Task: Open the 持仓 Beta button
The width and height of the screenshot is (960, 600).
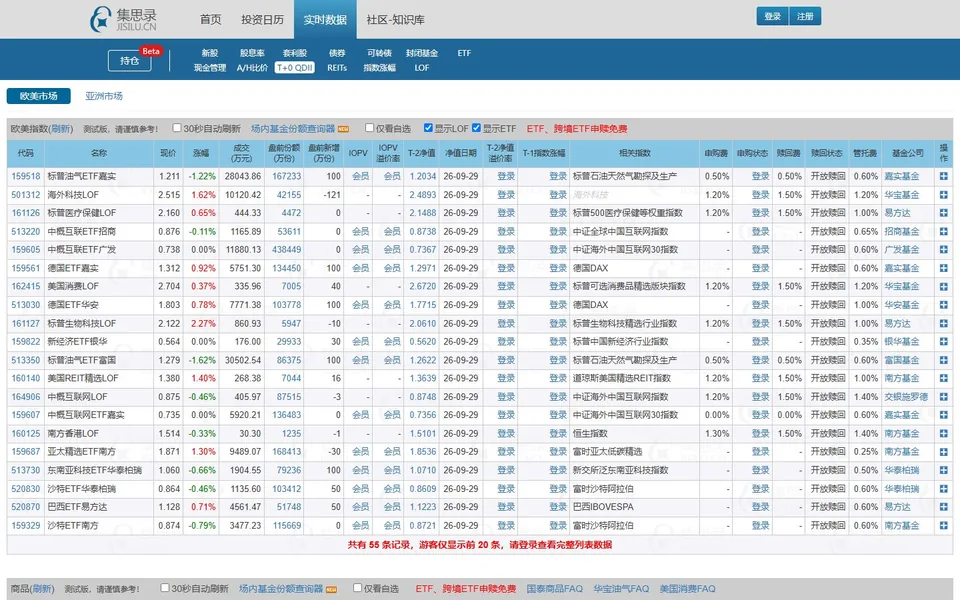Action: pos(129,61)
